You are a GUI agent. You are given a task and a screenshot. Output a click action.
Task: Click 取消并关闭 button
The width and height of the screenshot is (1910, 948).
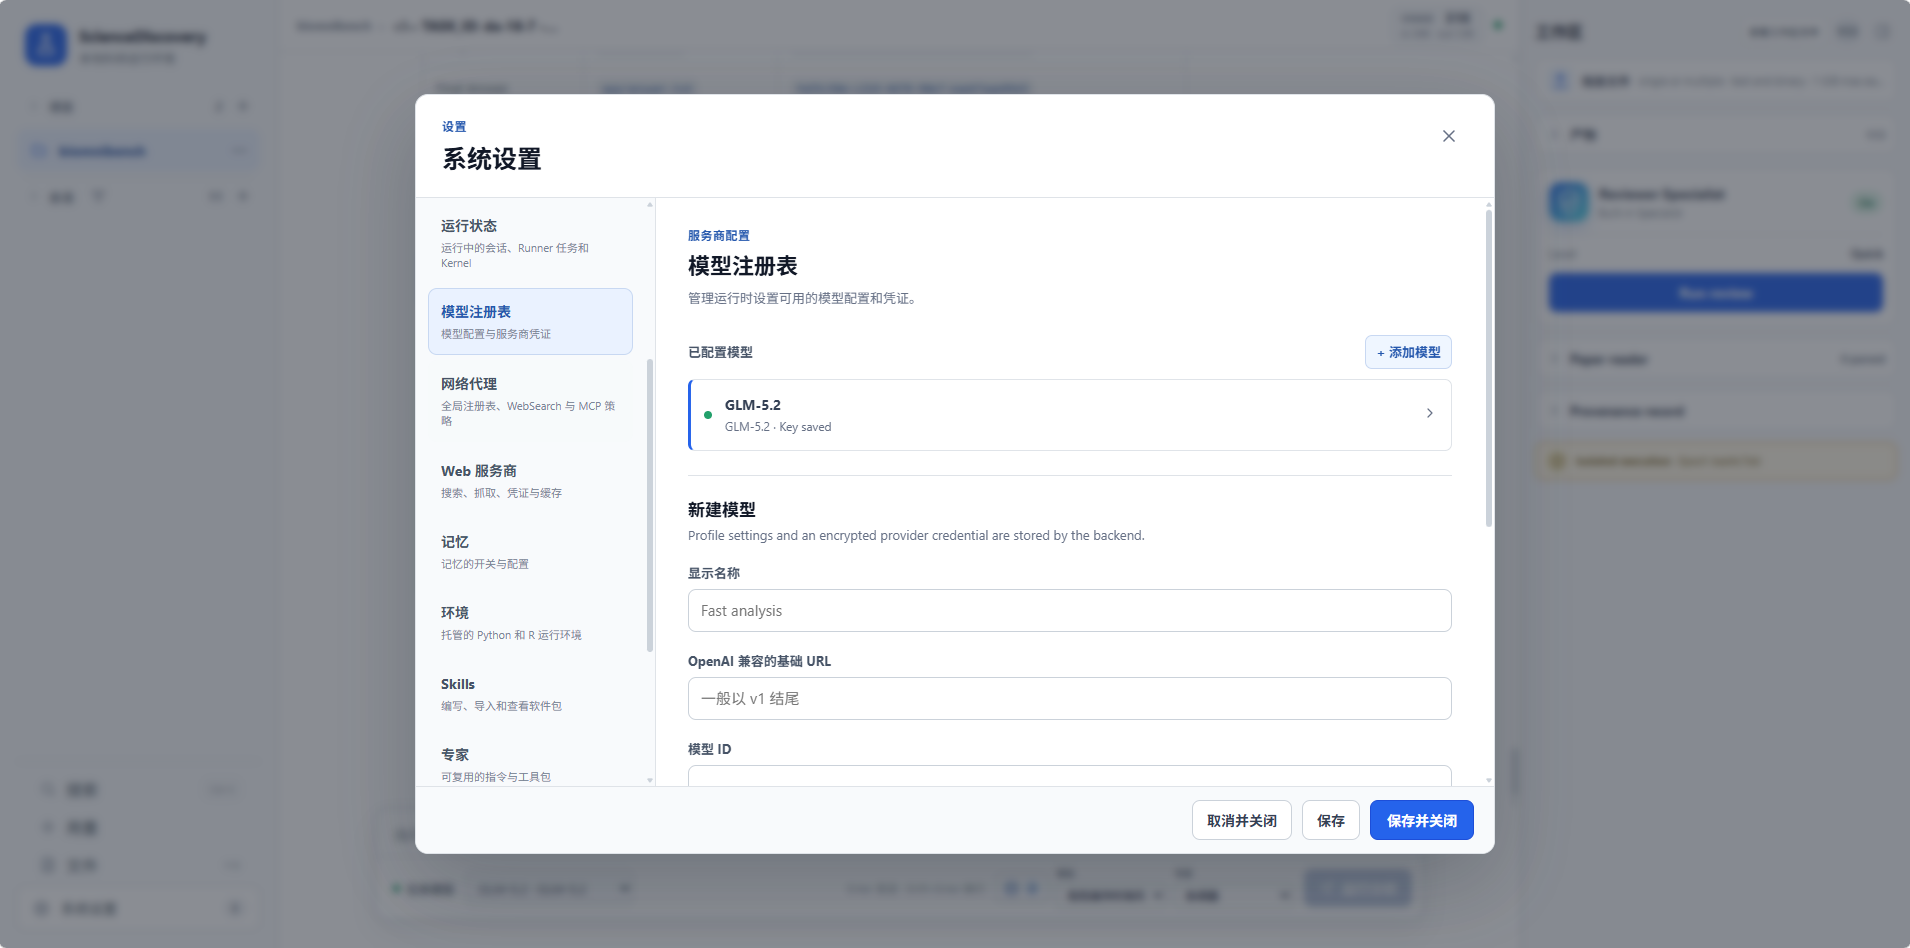coord(1242,820)
